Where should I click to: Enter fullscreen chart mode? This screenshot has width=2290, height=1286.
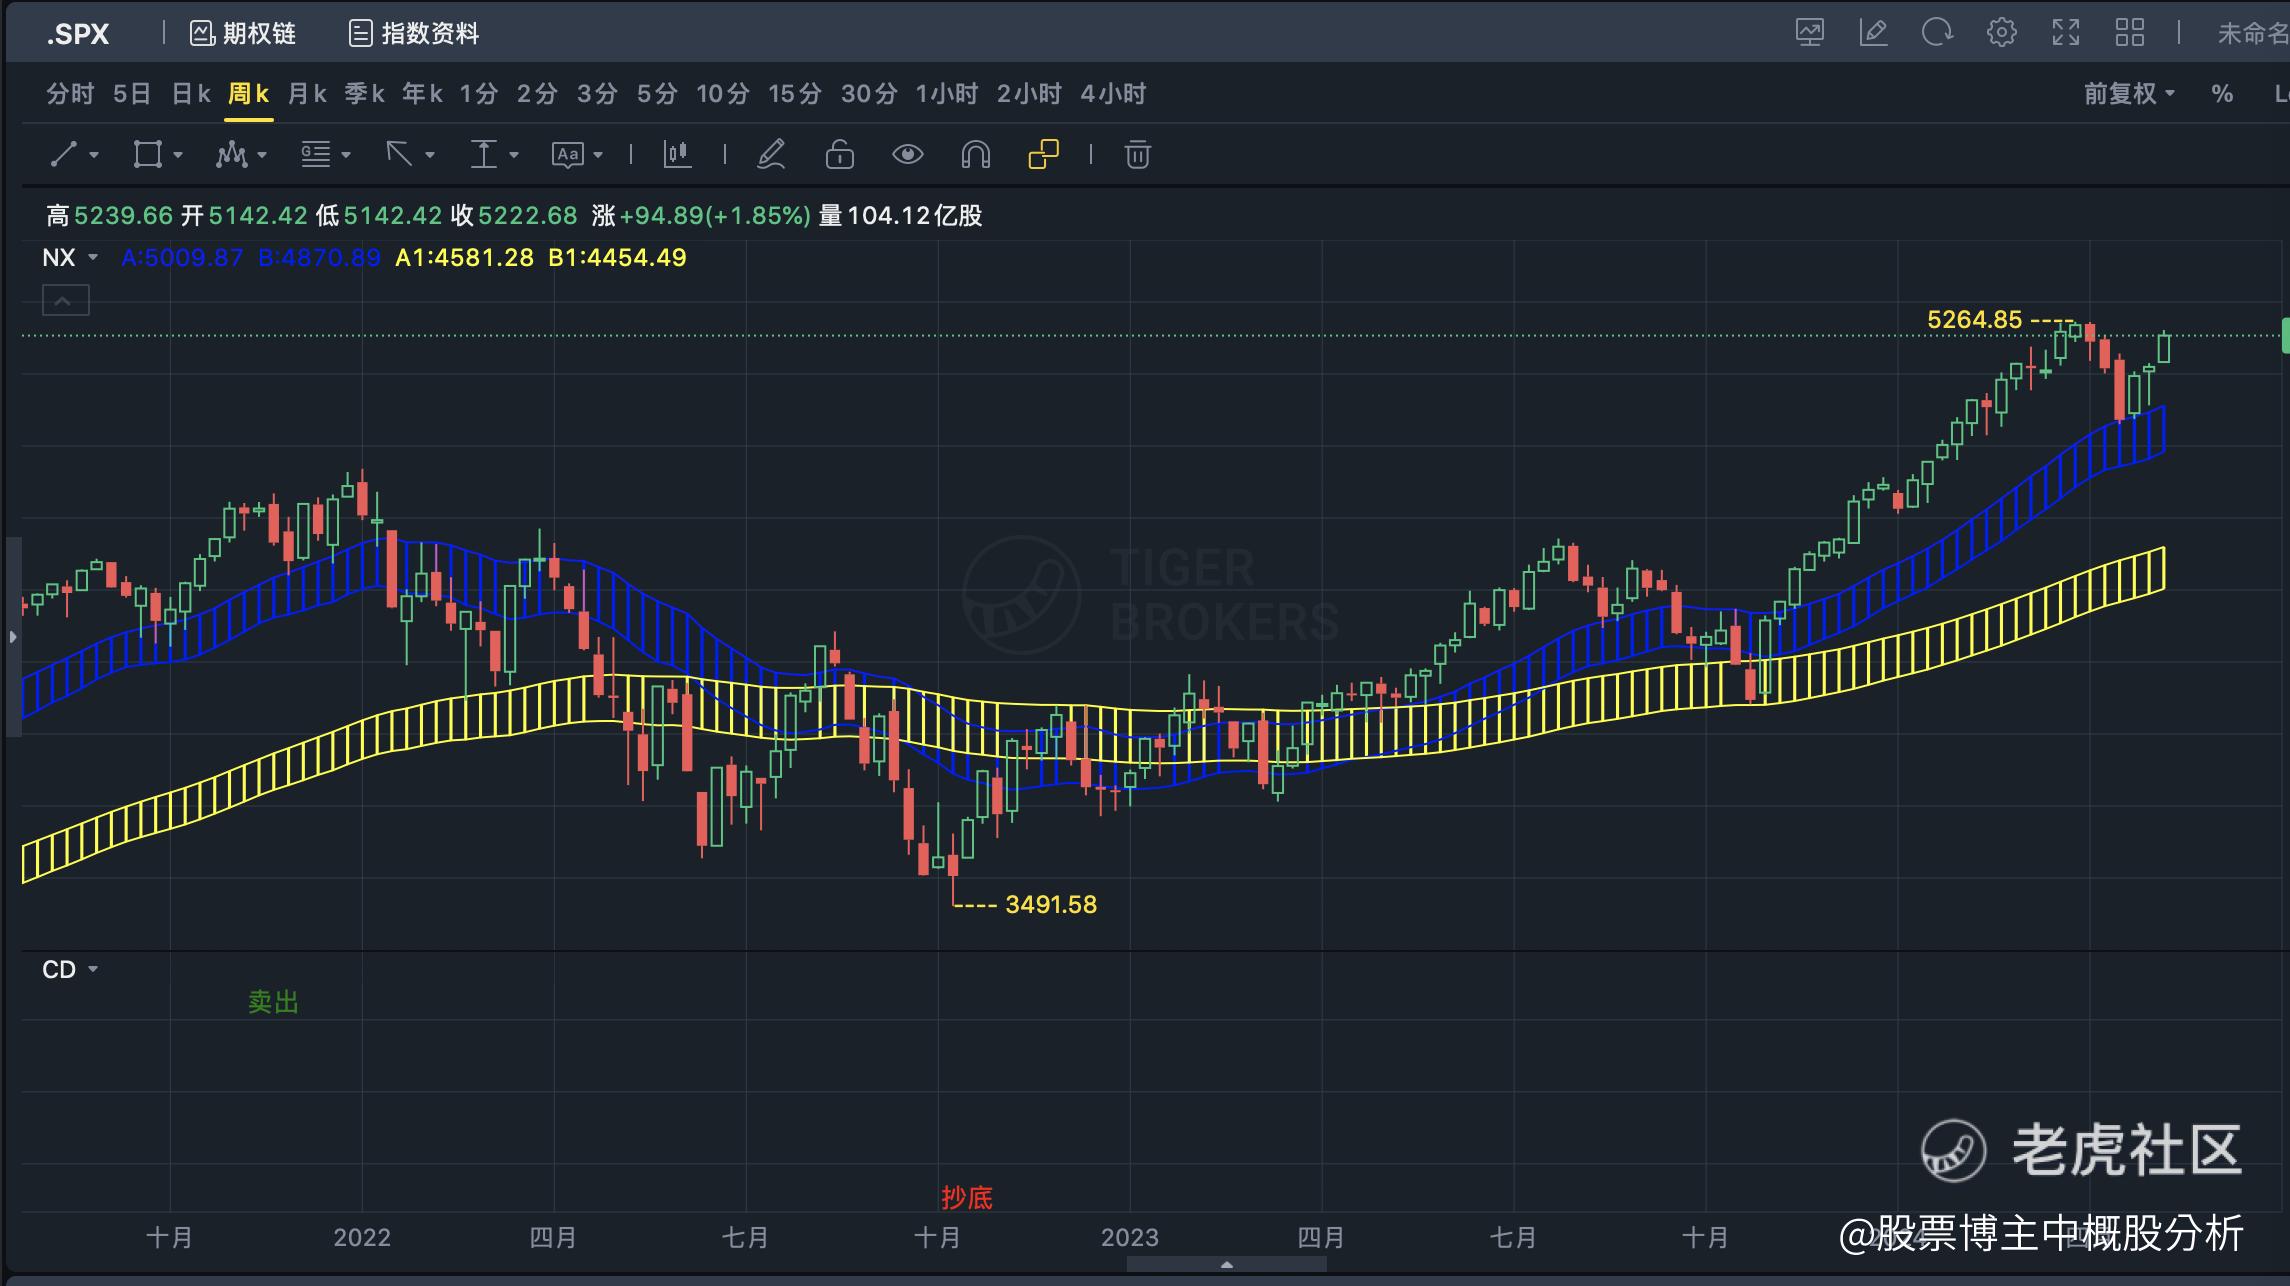[x=2066, y=32]
